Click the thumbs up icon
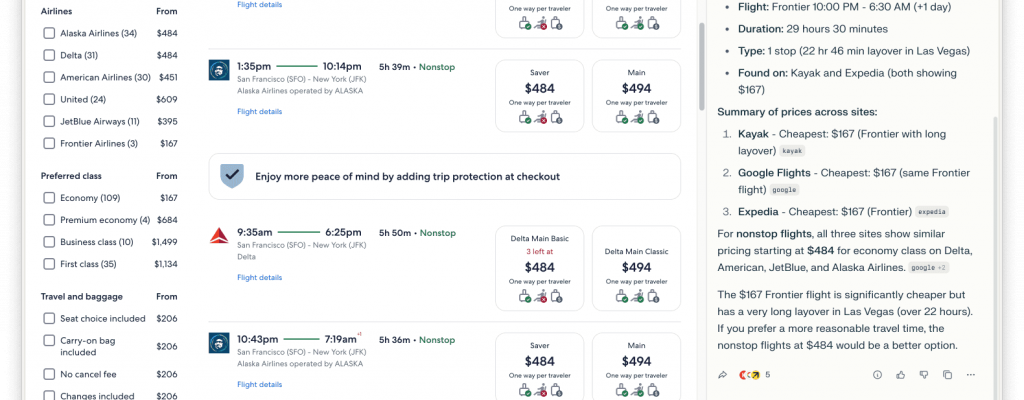This screenshot has width=1024, height=400. click(x=901, y=375)
